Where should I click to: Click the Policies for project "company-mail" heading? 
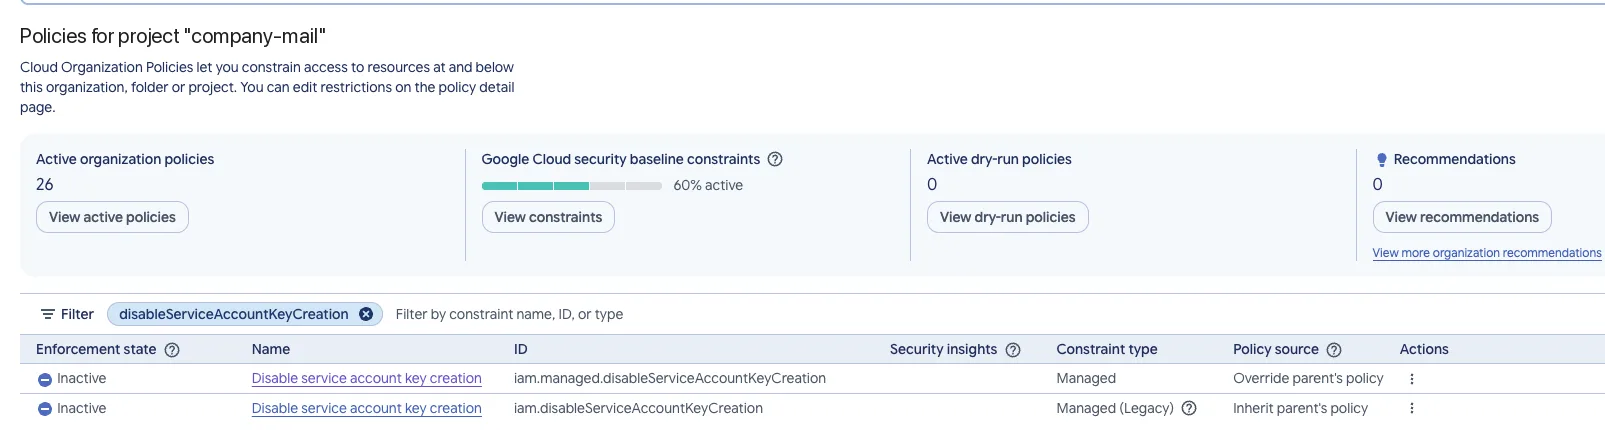click(x=173, y=36)
